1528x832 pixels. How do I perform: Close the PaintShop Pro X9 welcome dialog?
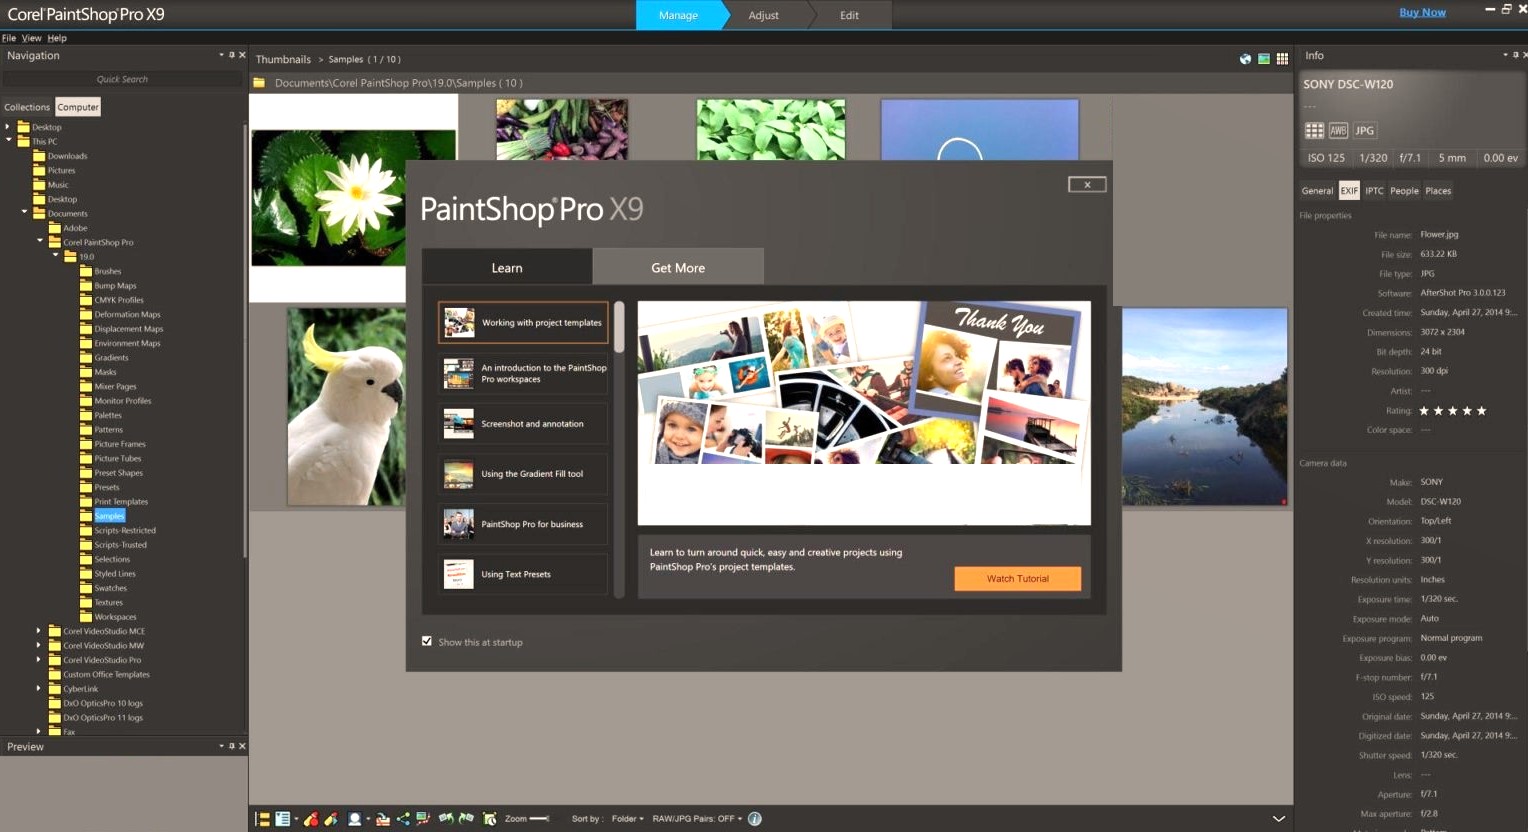pos(1087,184)
